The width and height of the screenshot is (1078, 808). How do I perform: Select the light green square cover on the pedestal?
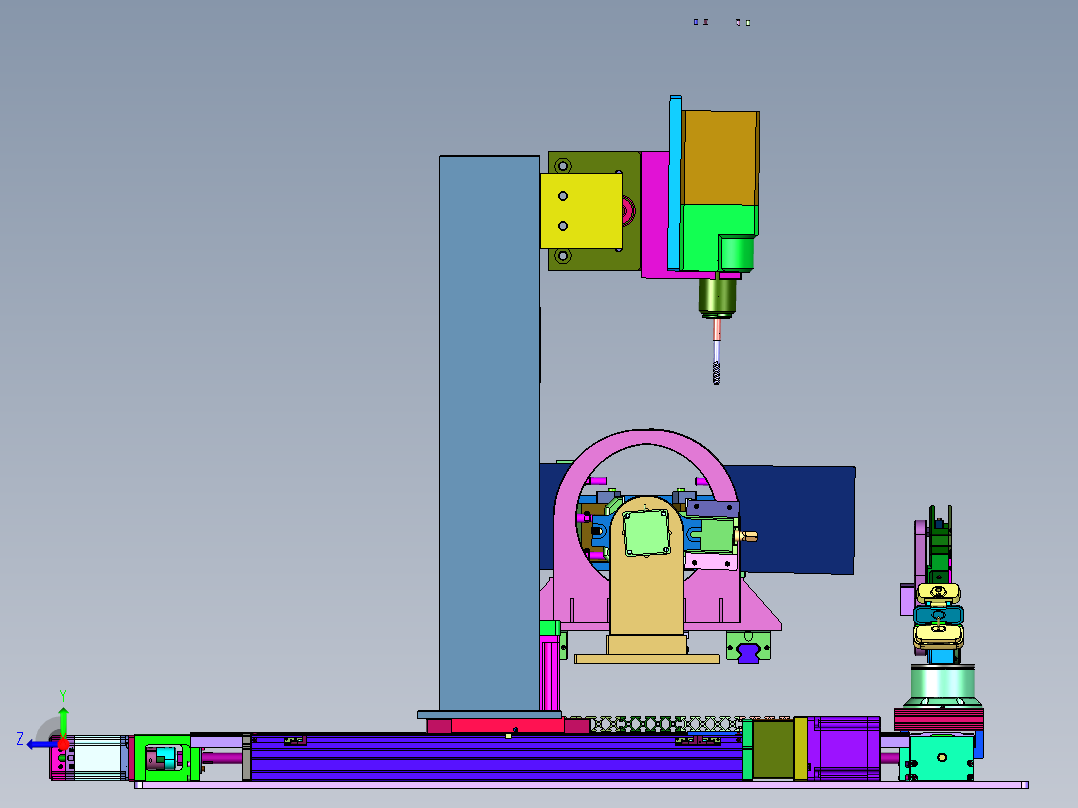(646, 533)
